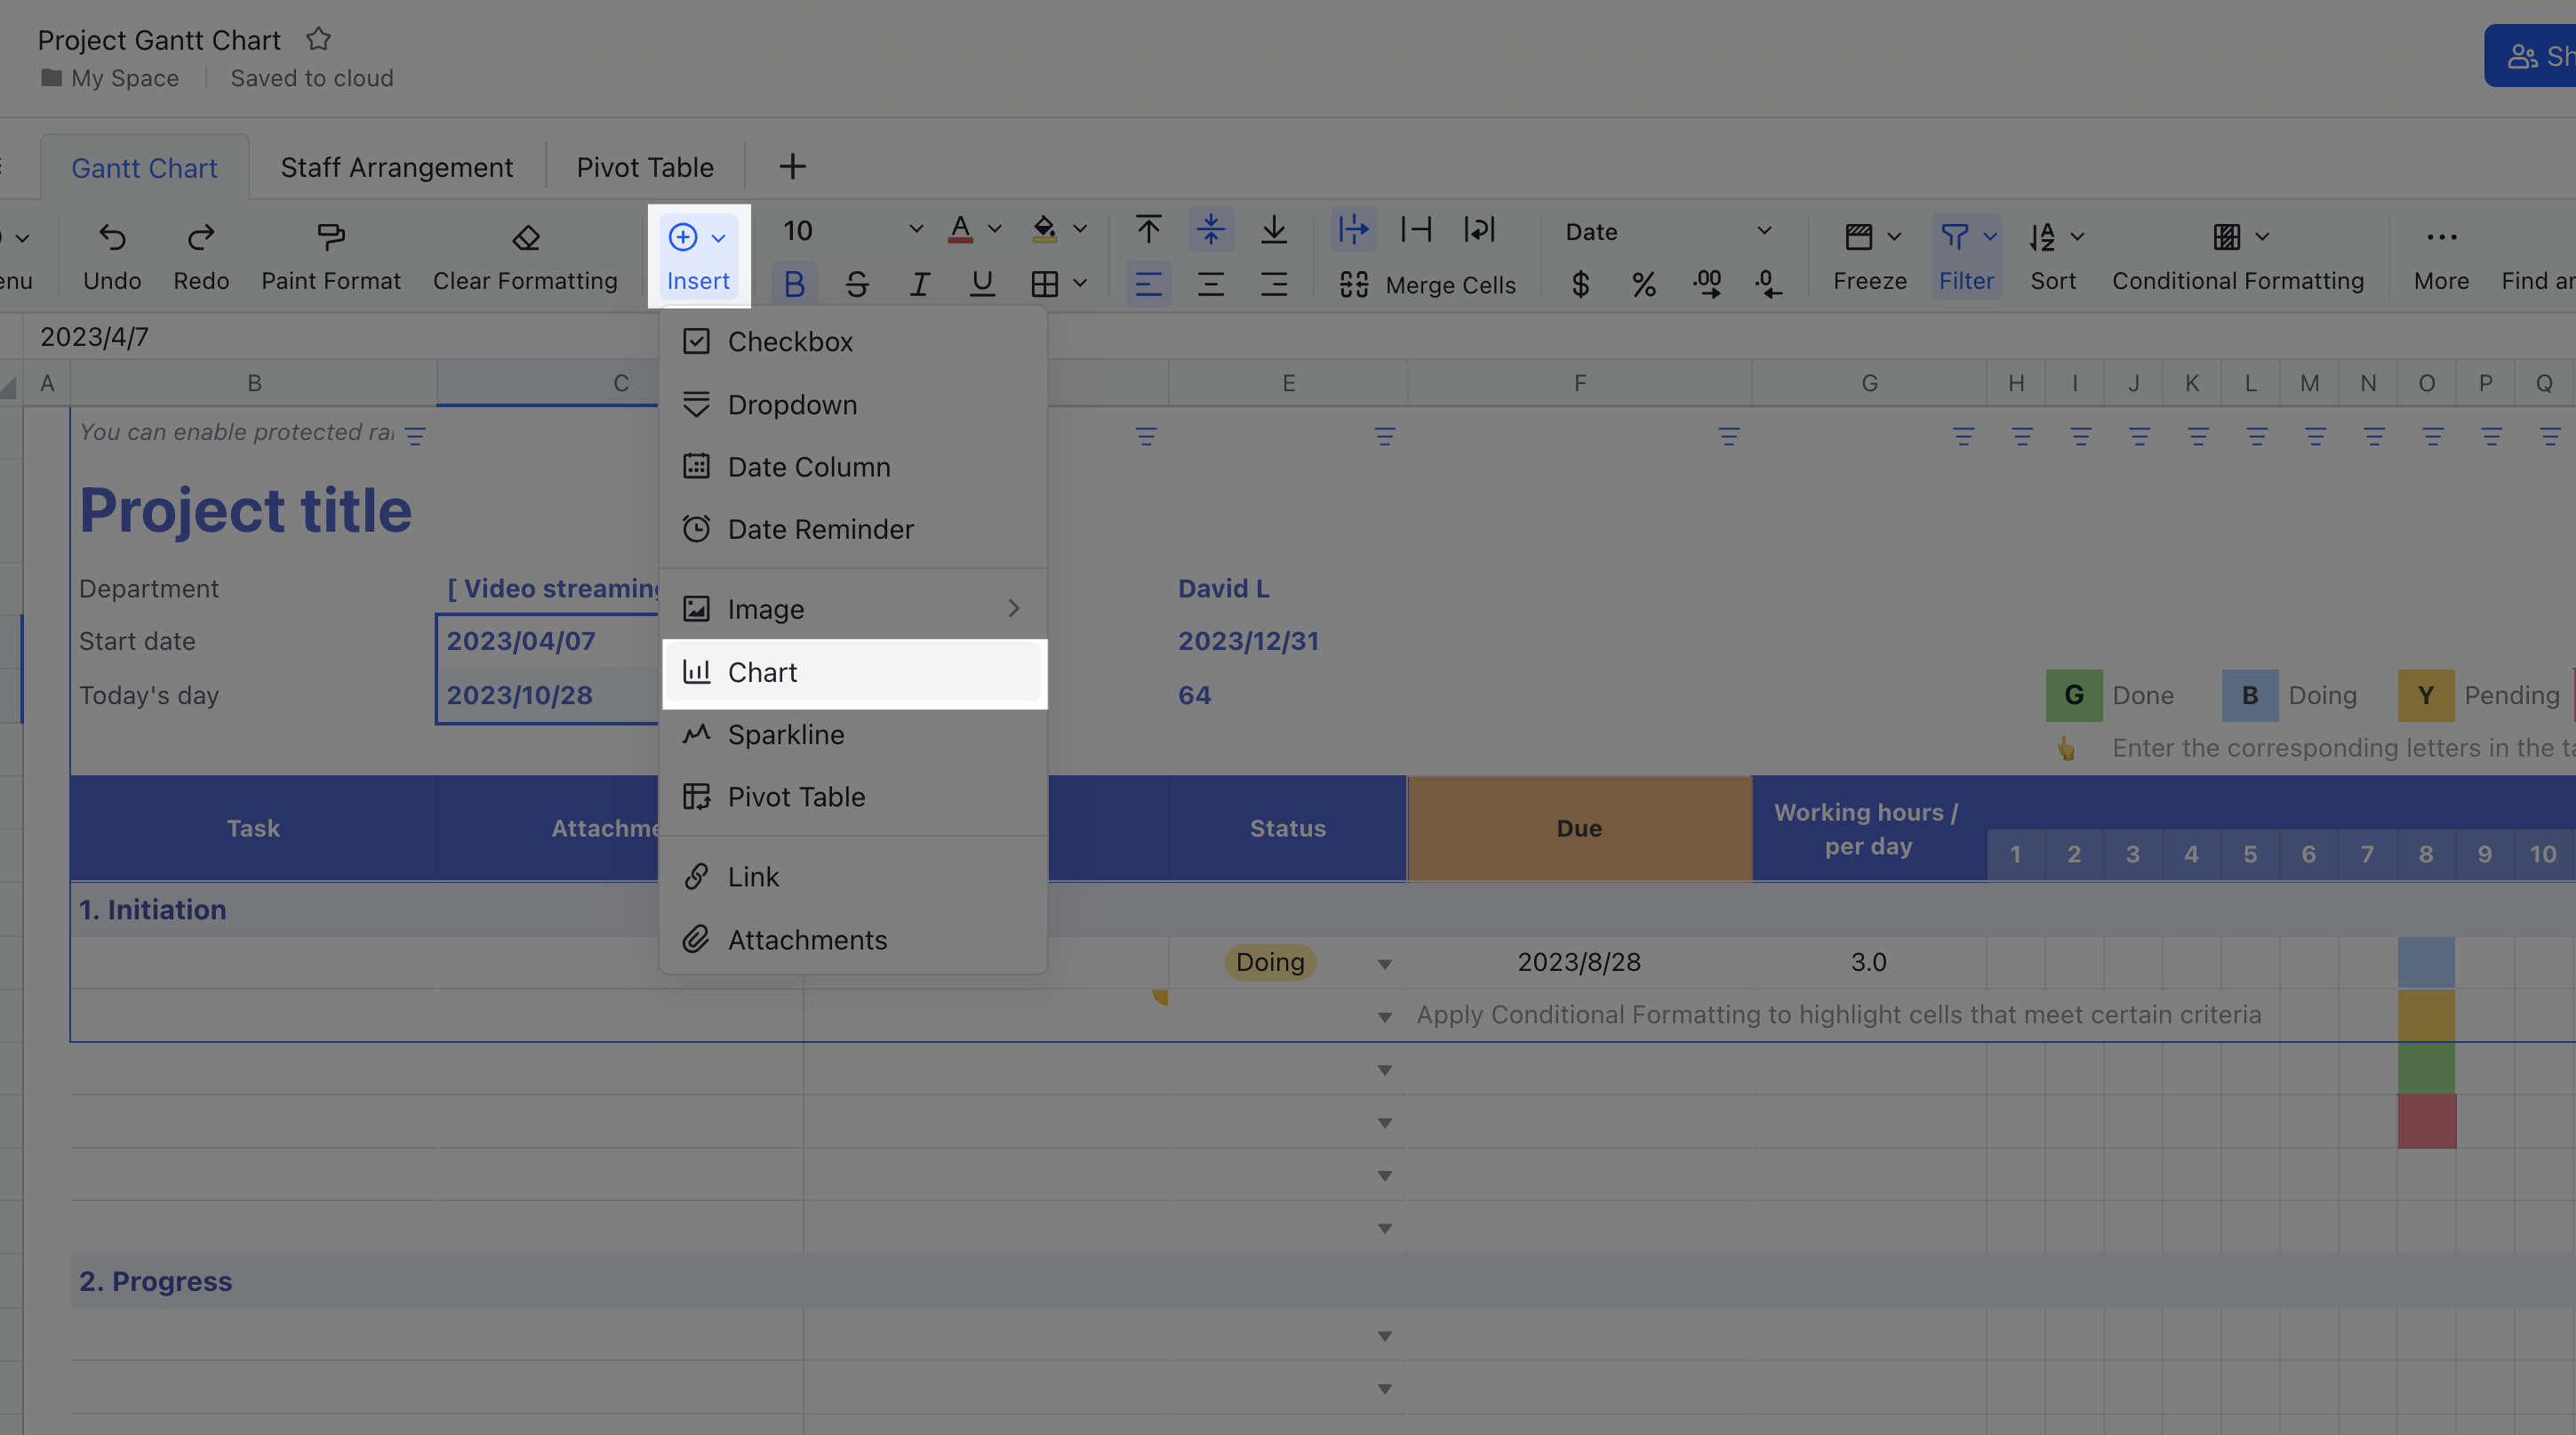Image resolution: width=2576 pixels, height=1435 pixels.
Task: Choose Checkbox from Insert menu
Action: pyautogui.click(x=854, y=342)
